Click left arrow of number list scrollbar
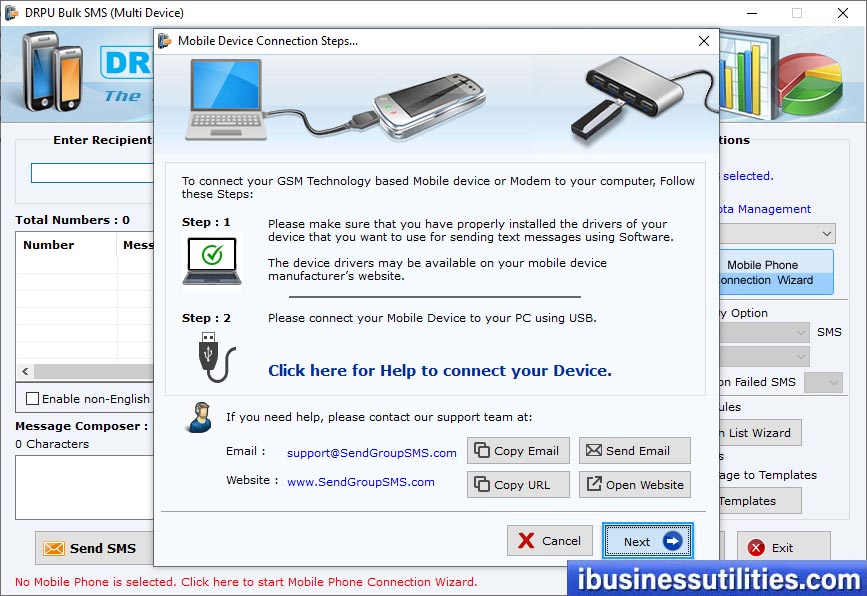This screenshot has width=867, height=596. coord(25,372)
